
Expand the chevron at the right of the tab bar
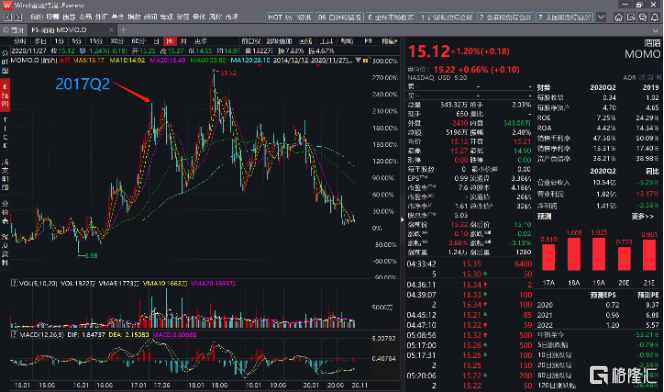656,30
